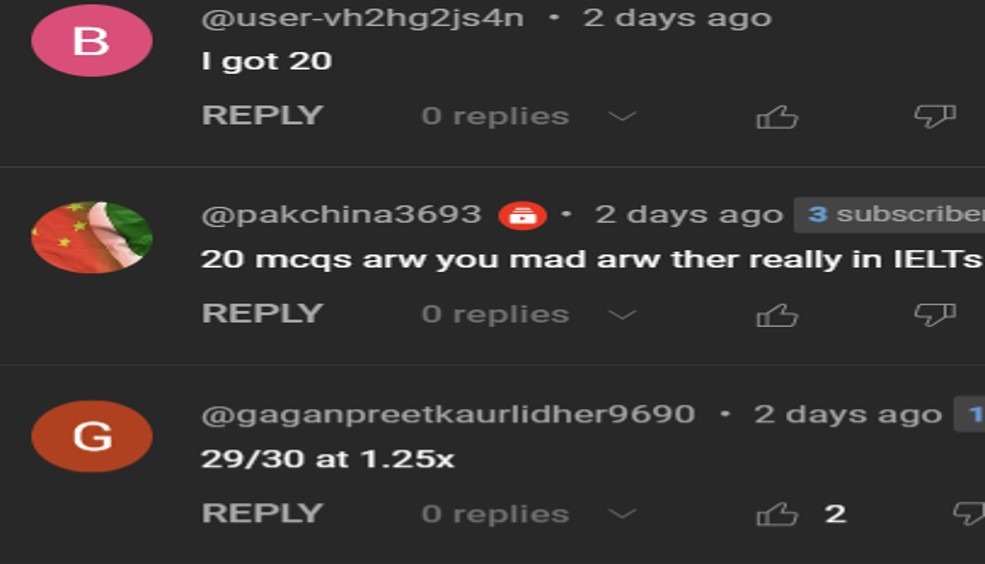The height and width of the screenshot is (564, 985).
Task: Dislike the gaganpreetkaurlidher9690 comment
Action: tap(969, 514)
